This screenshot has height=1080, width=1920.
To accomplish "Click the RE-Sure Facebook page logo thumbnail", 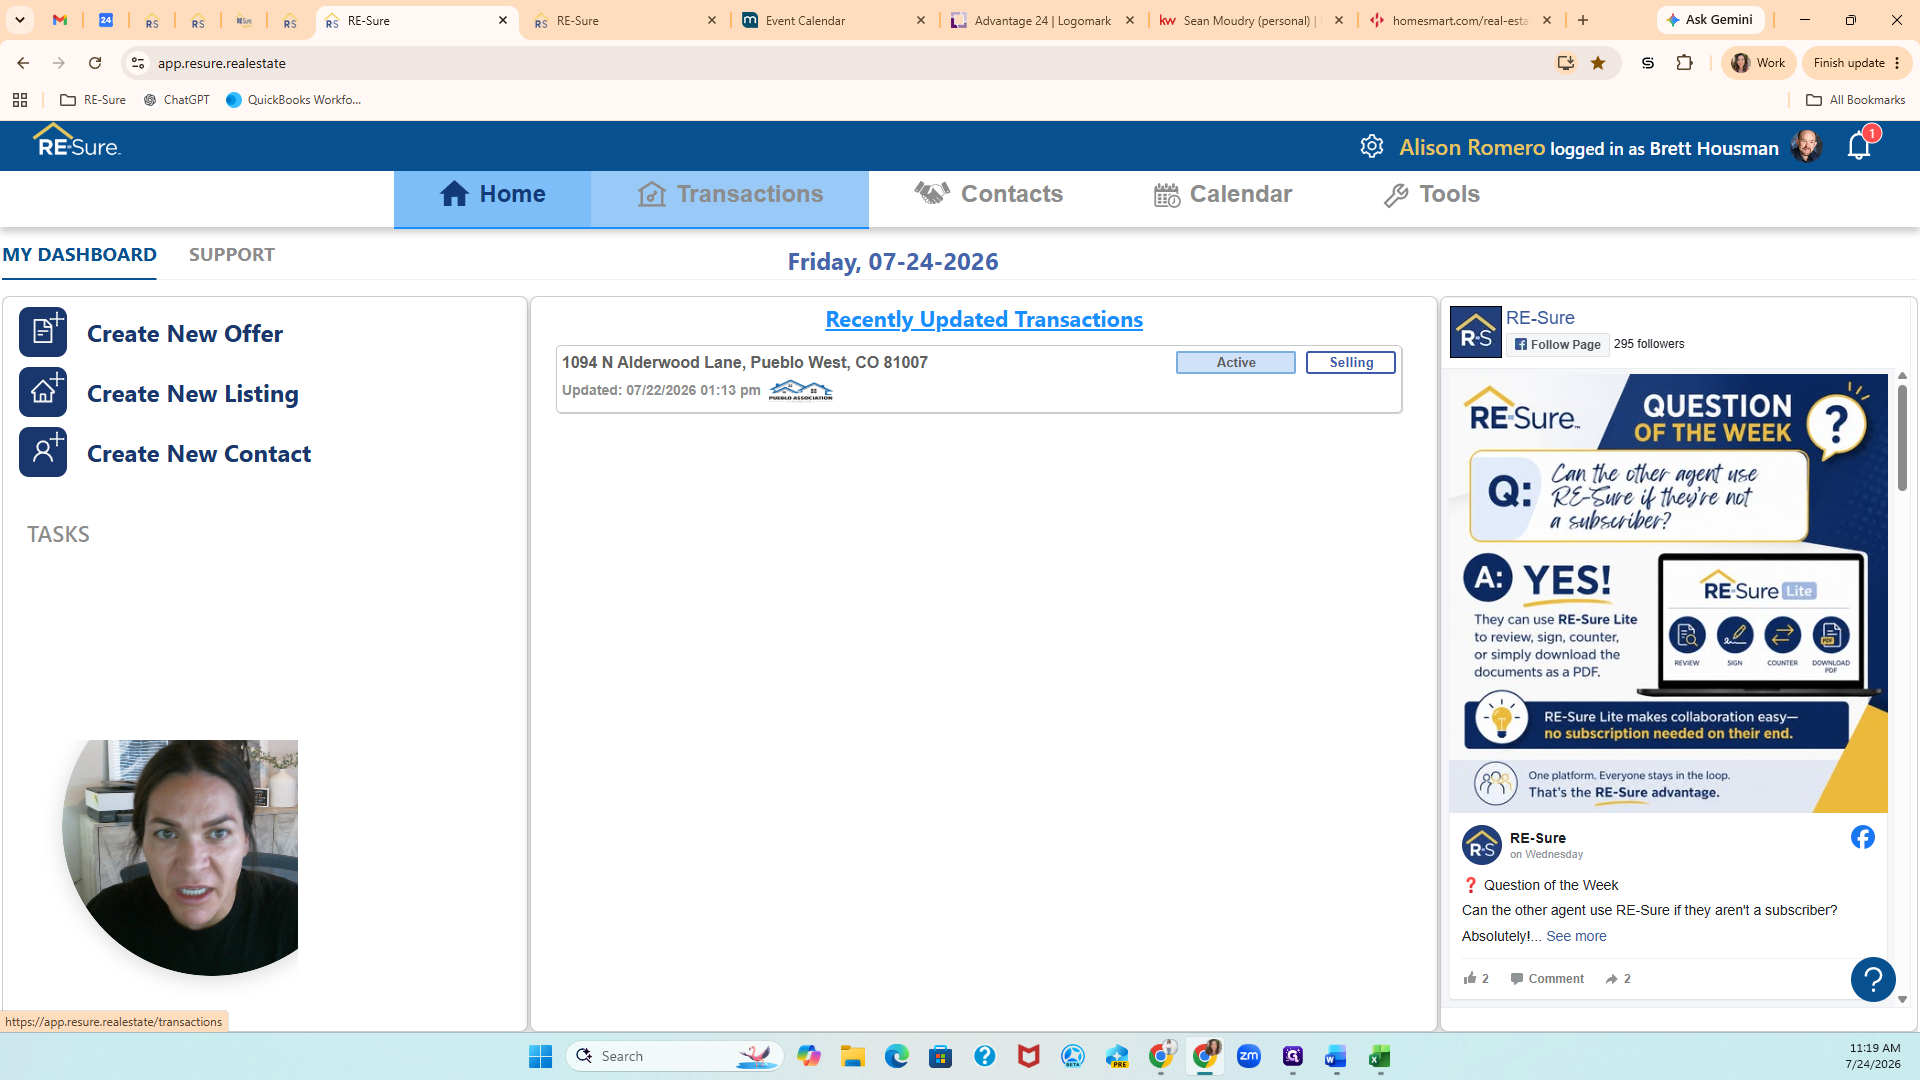I will click(1476, 332).
